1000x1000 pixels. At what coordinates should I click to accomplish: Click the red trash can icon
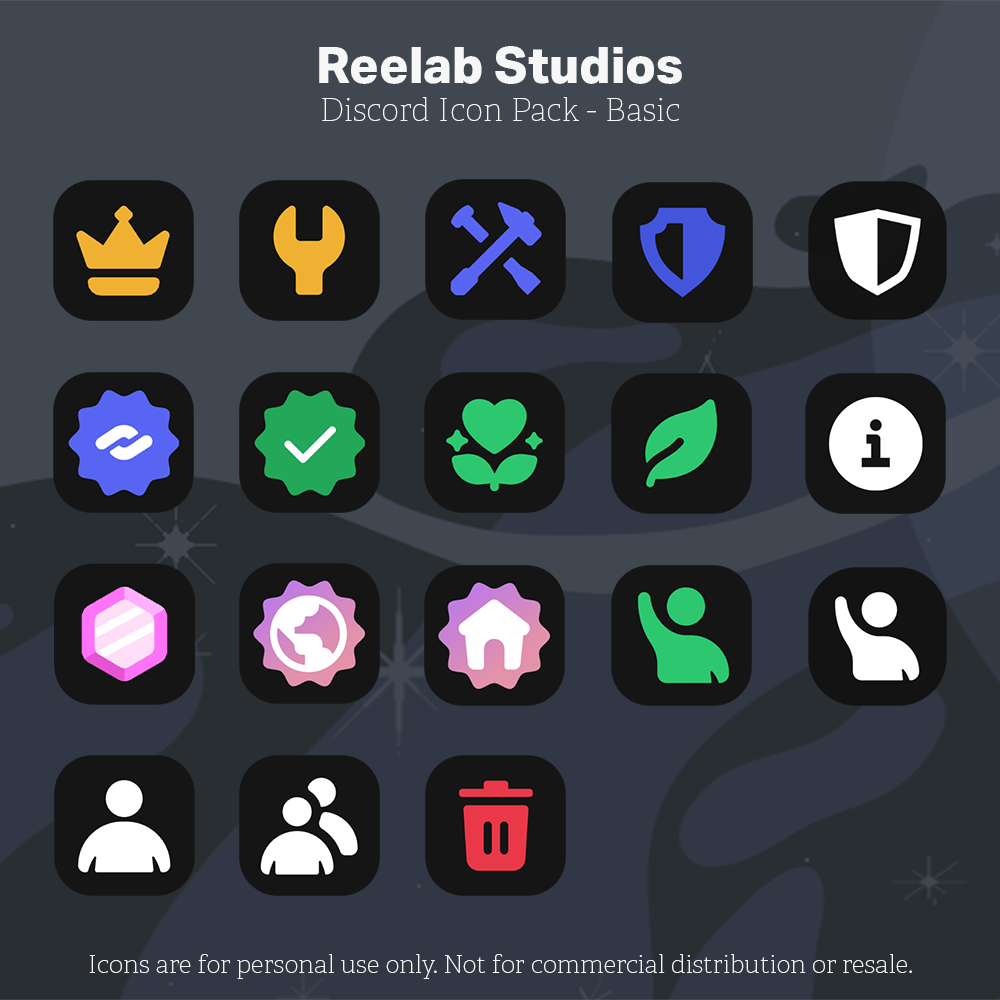point(496,825)
